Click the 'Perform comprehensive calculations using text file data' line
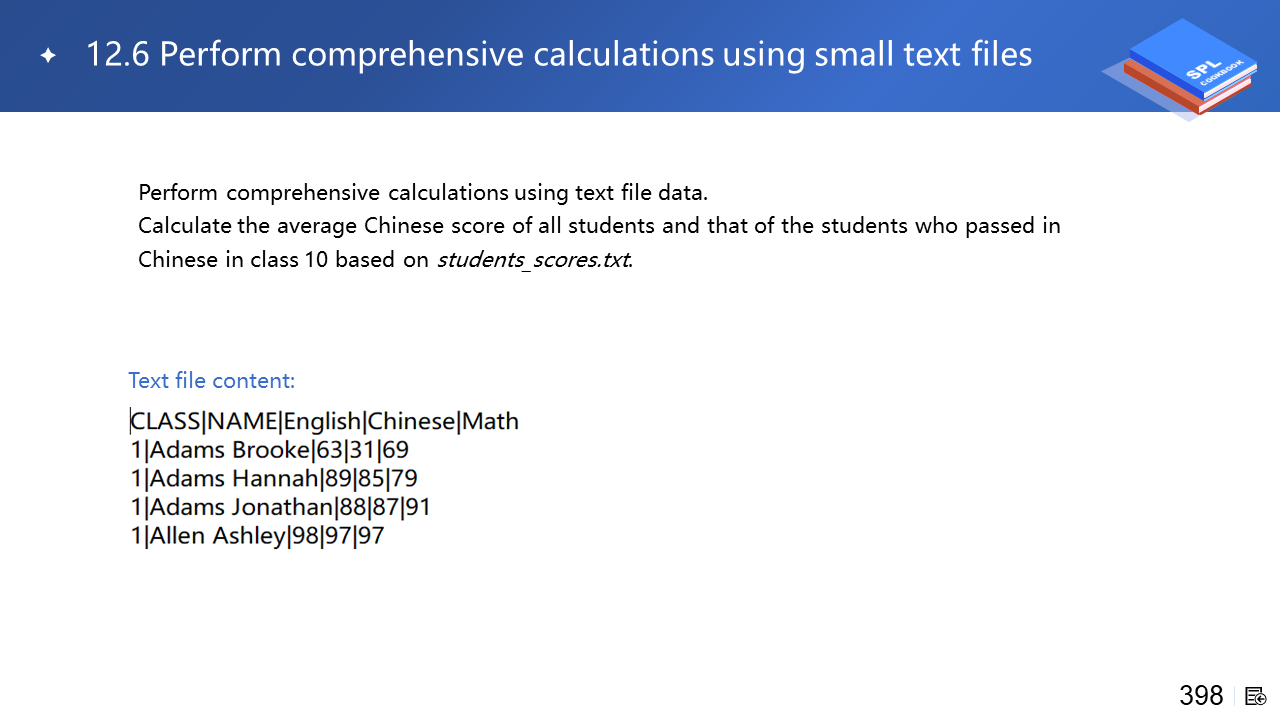The height and width of the screenshot is (720, 1280). (x=423, y=192)
